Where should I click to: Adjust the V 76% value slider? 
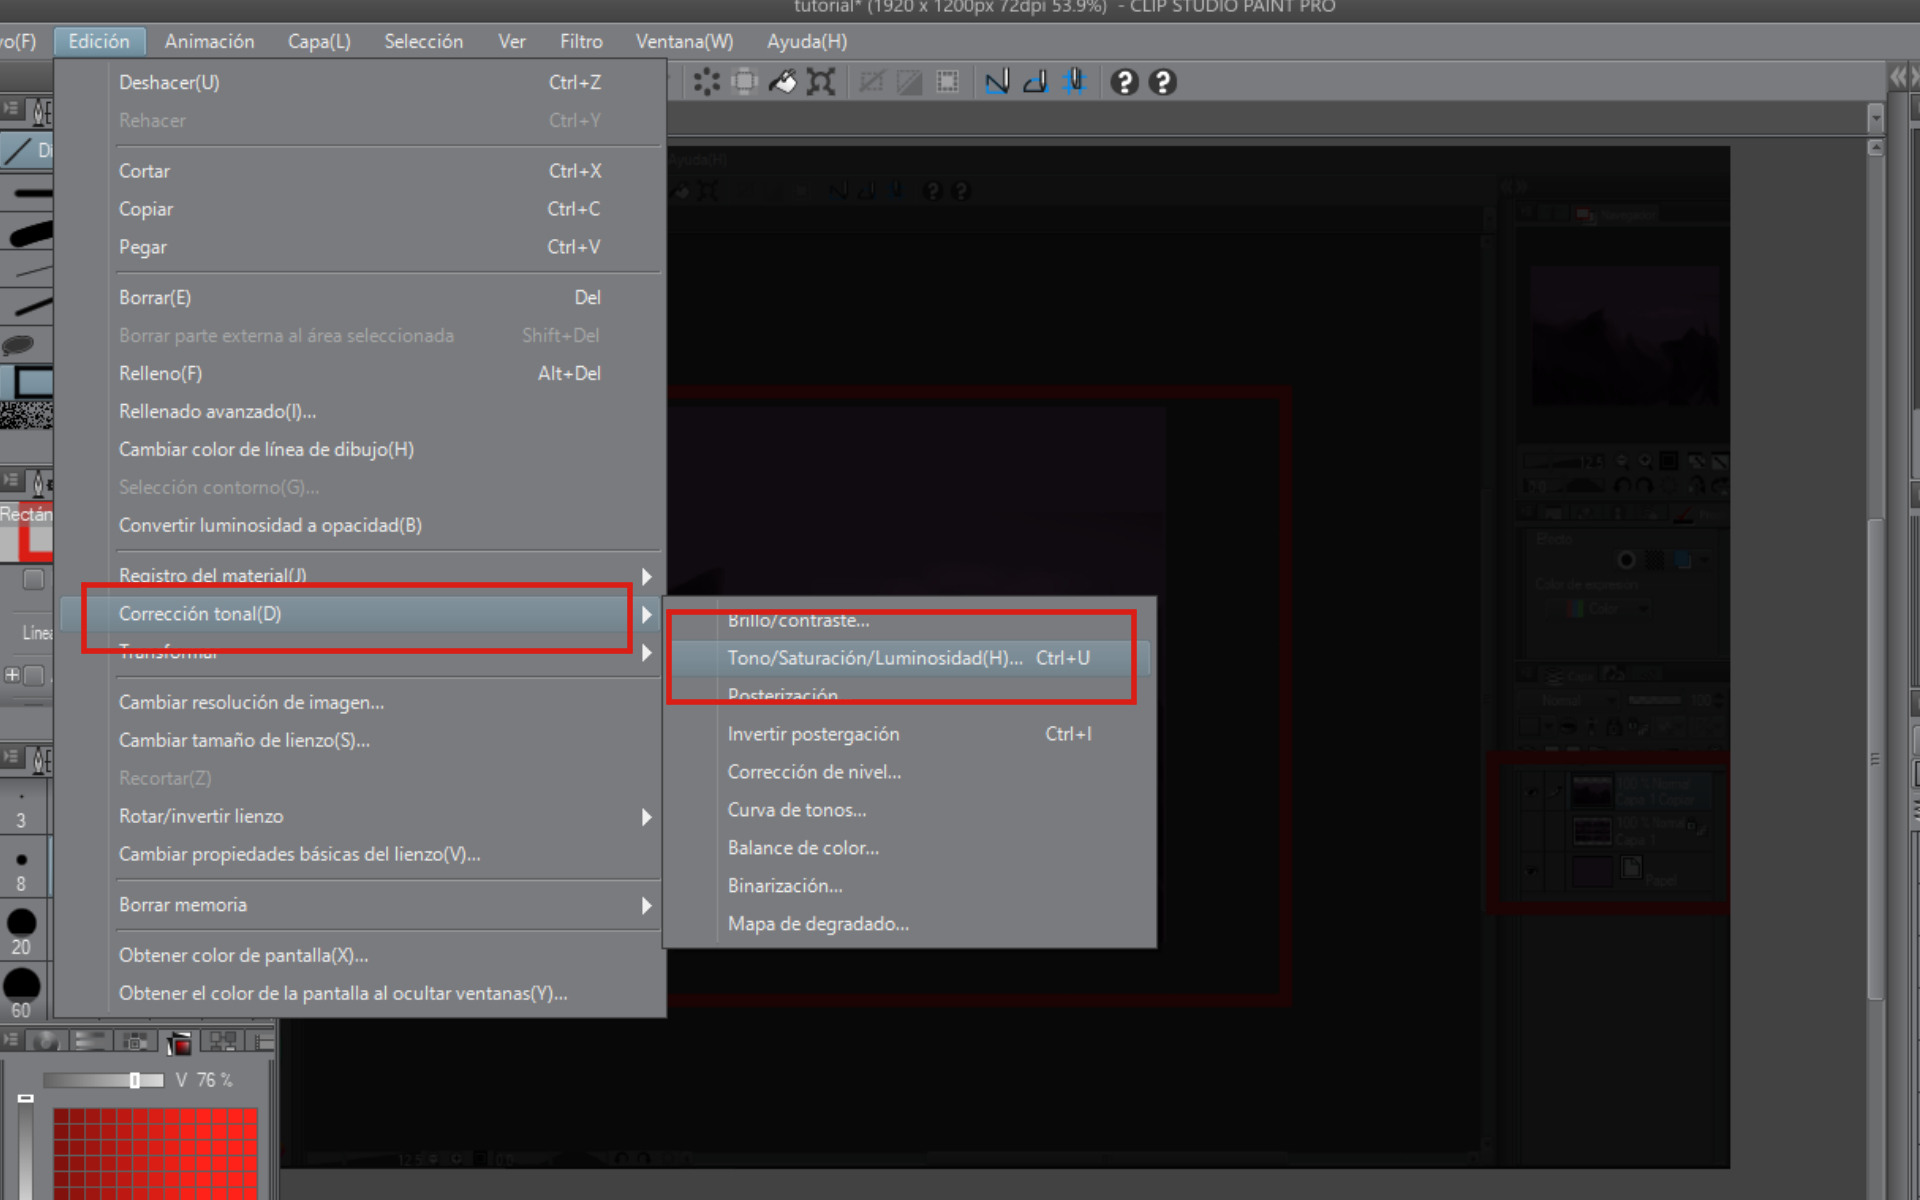pyautogui.click(x=134, y=1080)
